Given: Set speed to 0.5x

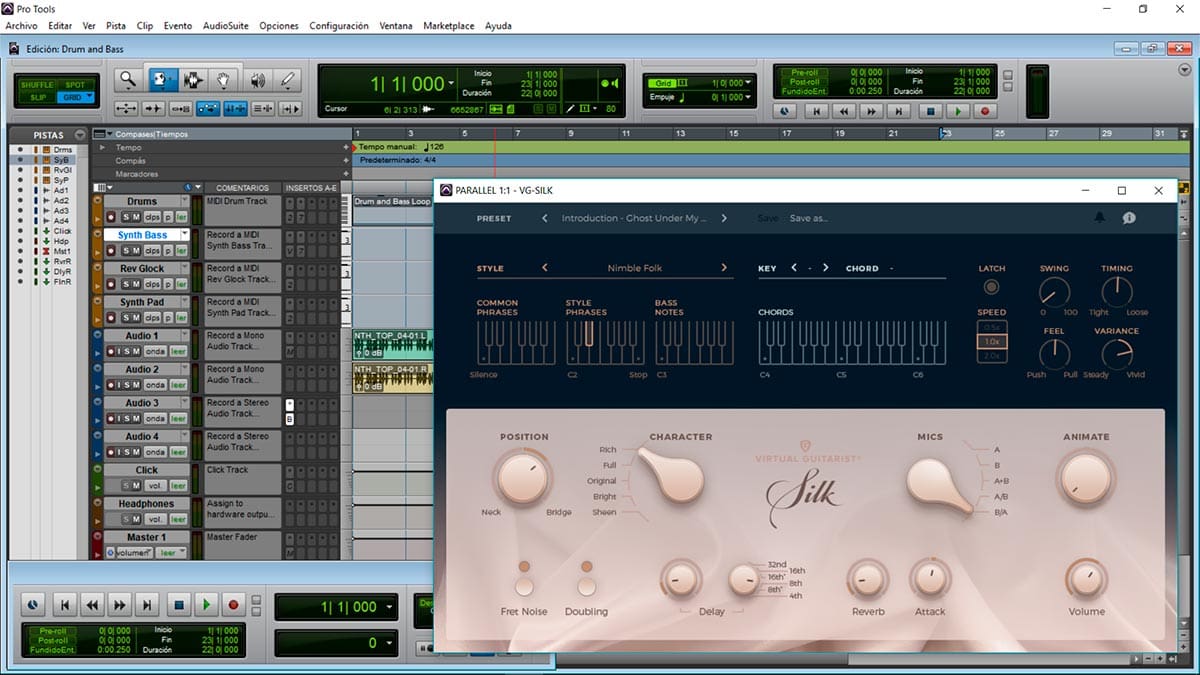Looking at the screenshot, I should pos(991,327).
